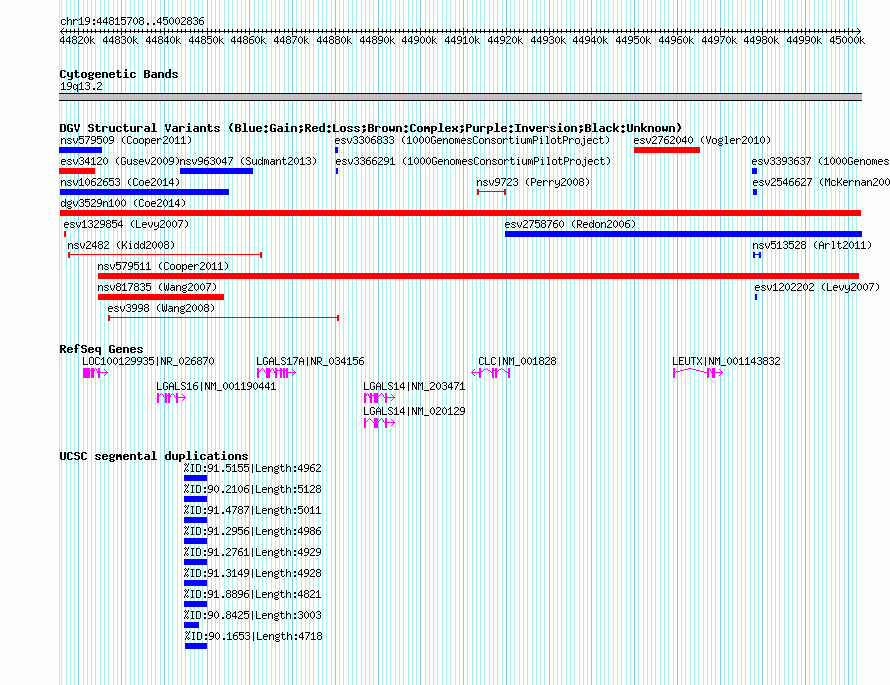Select the blue esv2758760 variant bar
The width and height of the screenshot is (890, 685).
[683, 234]
